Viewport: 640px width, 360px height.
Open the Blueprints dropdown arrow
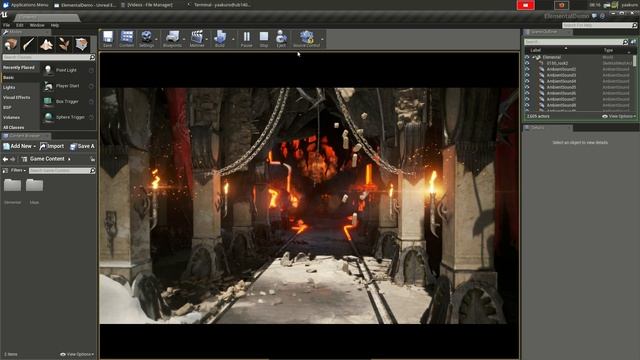184,40
